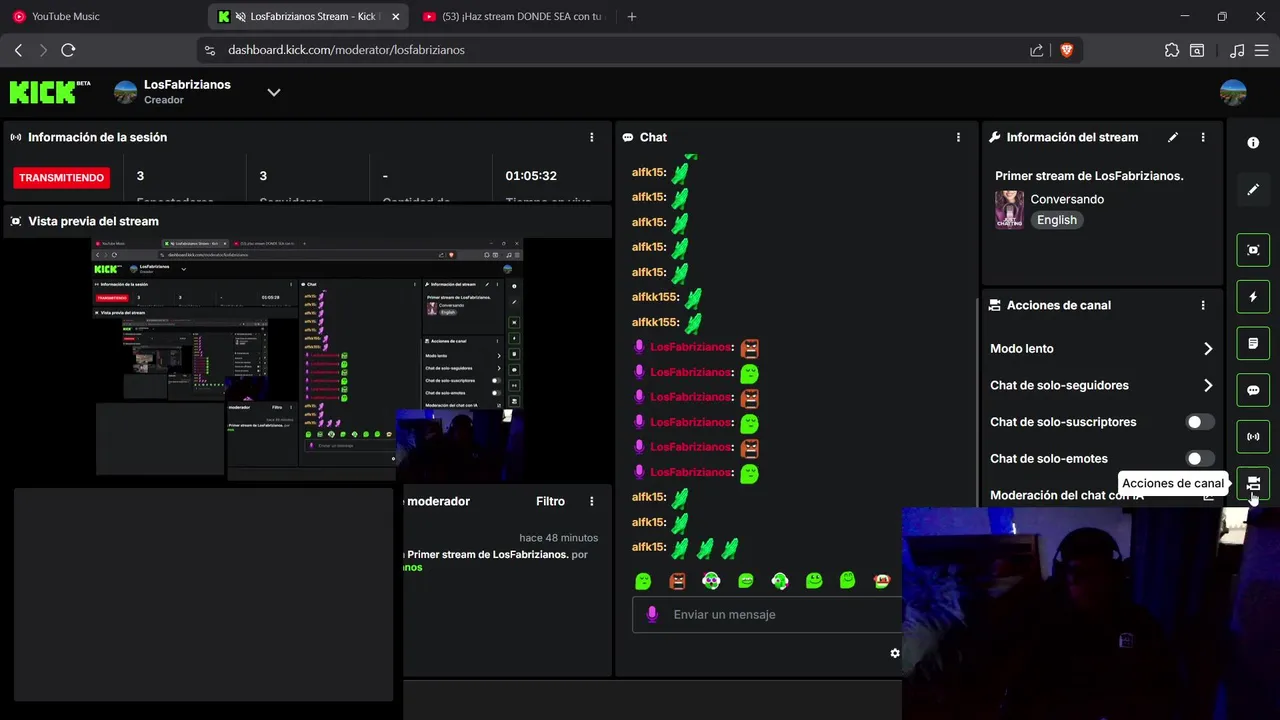
Task: Insert the tall happy green blob emote
Action: (x=848, y=580)
